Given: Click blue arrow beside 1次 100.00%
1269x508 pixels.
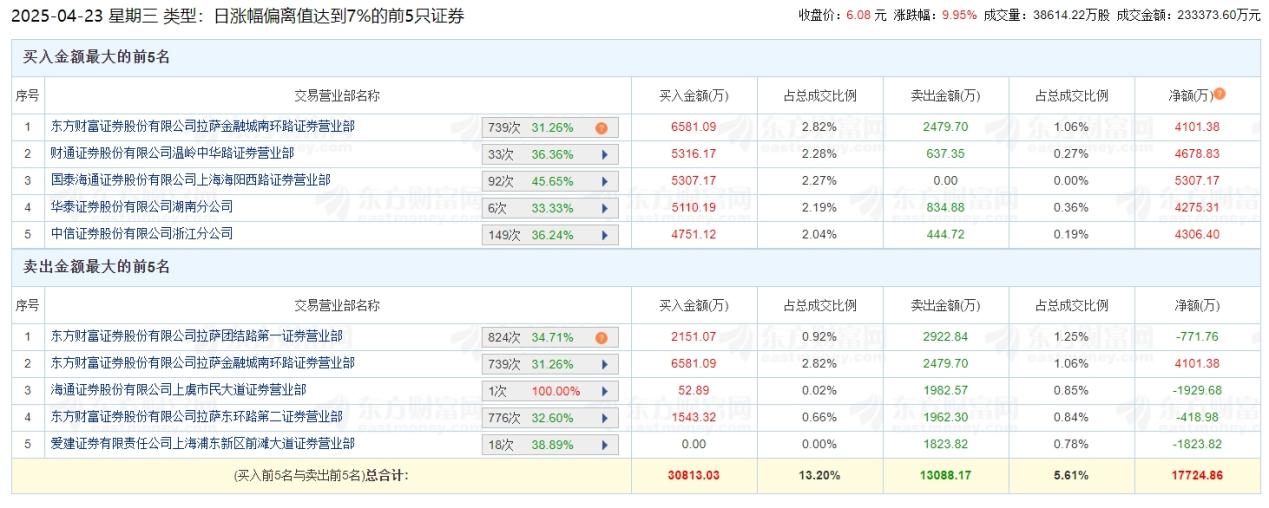Looking at the screenshot, I should [604, 391].
